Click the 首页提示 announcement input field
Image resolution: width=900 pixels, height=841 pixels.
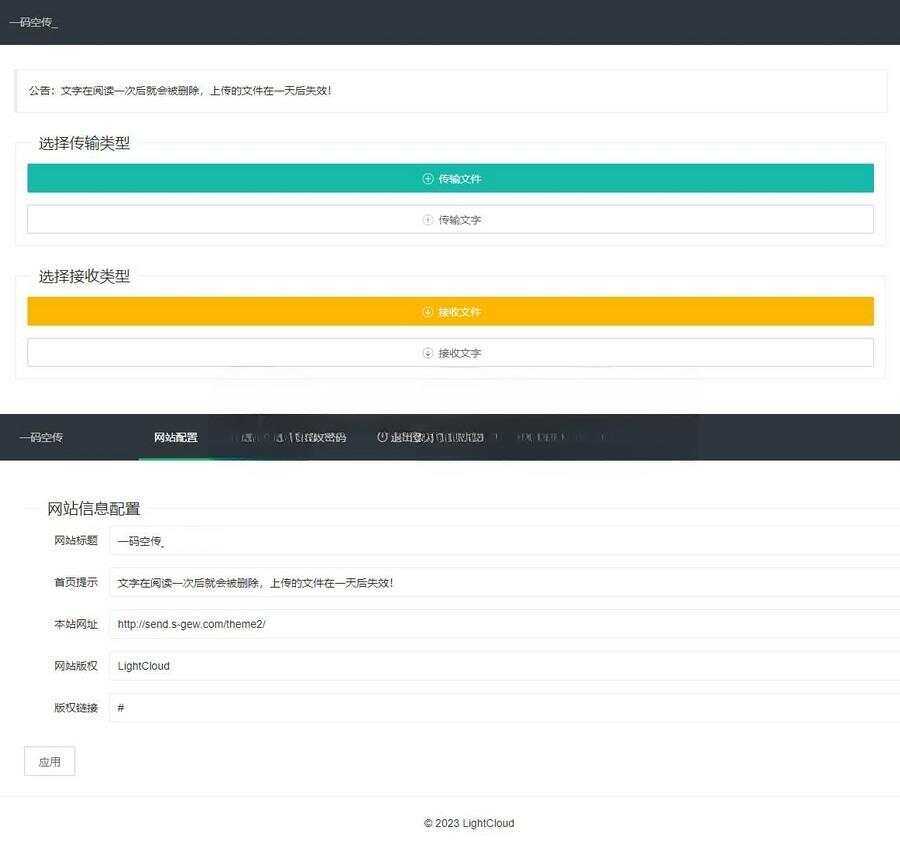click(400, 582)
